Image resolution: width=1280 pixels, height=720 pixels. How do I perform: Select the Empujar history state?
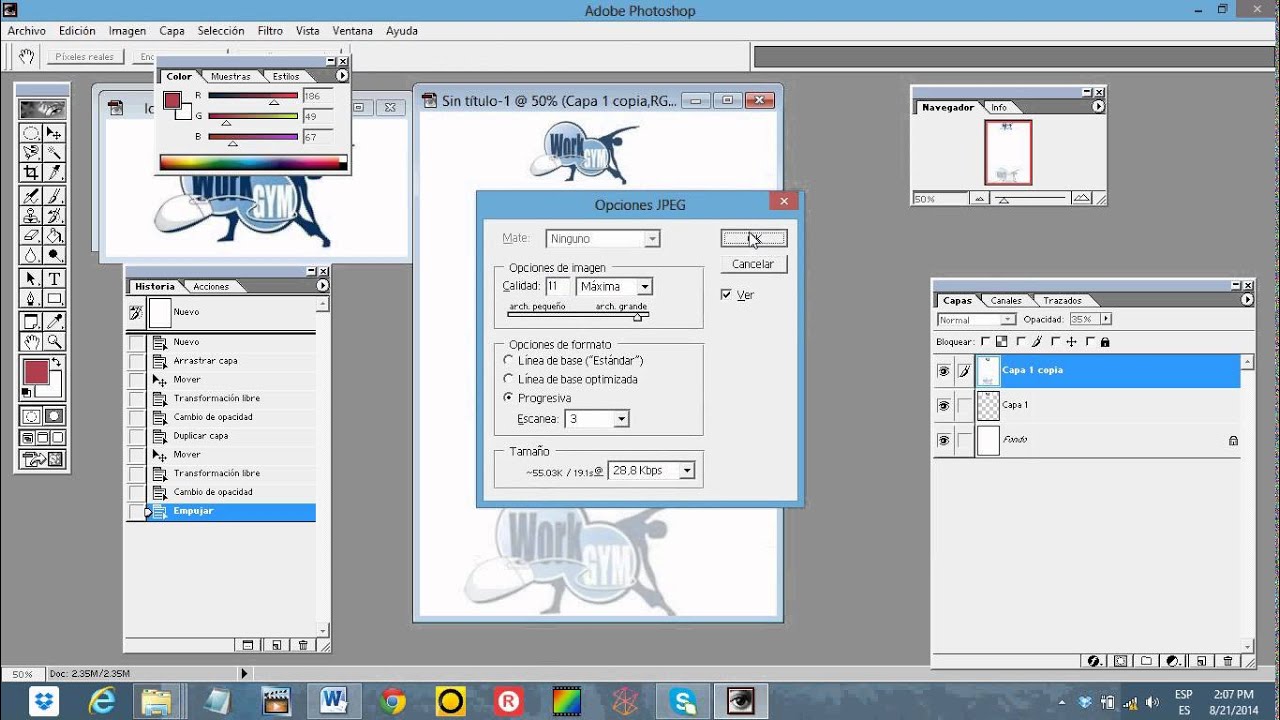tap(231, 512)
